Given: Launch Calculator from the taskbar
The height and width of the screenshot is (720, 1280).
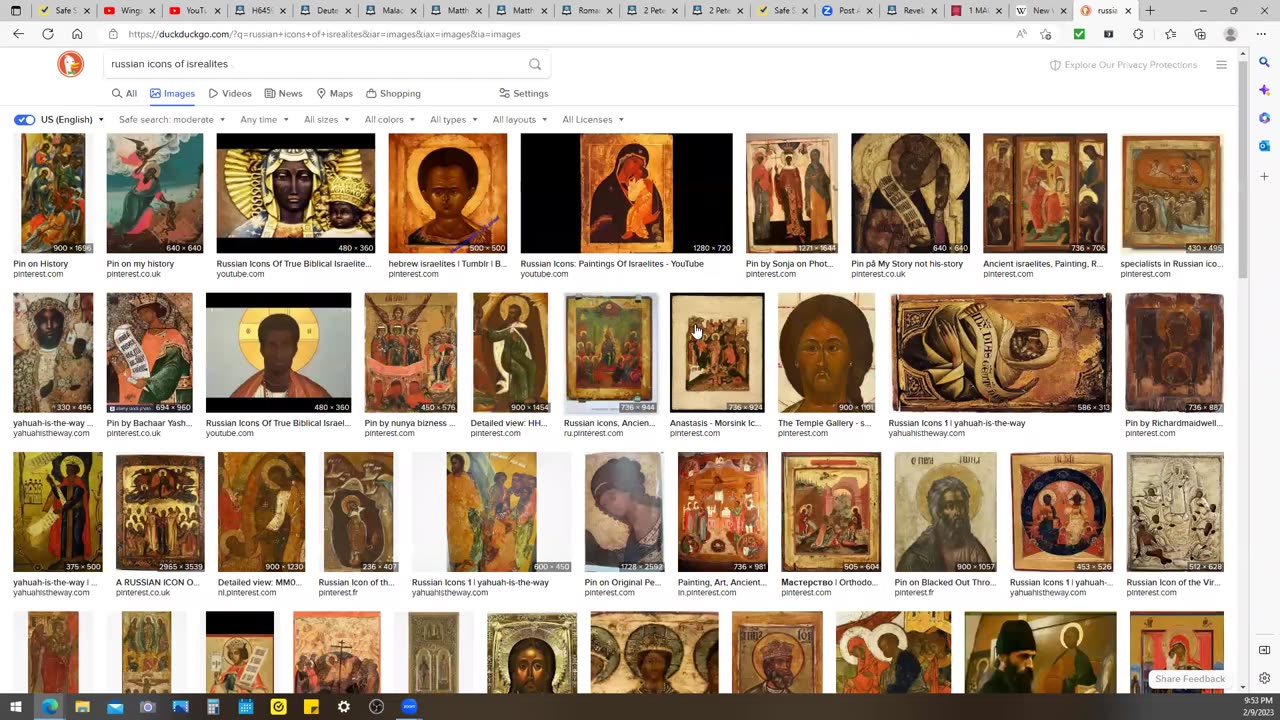Looking at the screenshot, I should pos(213,707).
